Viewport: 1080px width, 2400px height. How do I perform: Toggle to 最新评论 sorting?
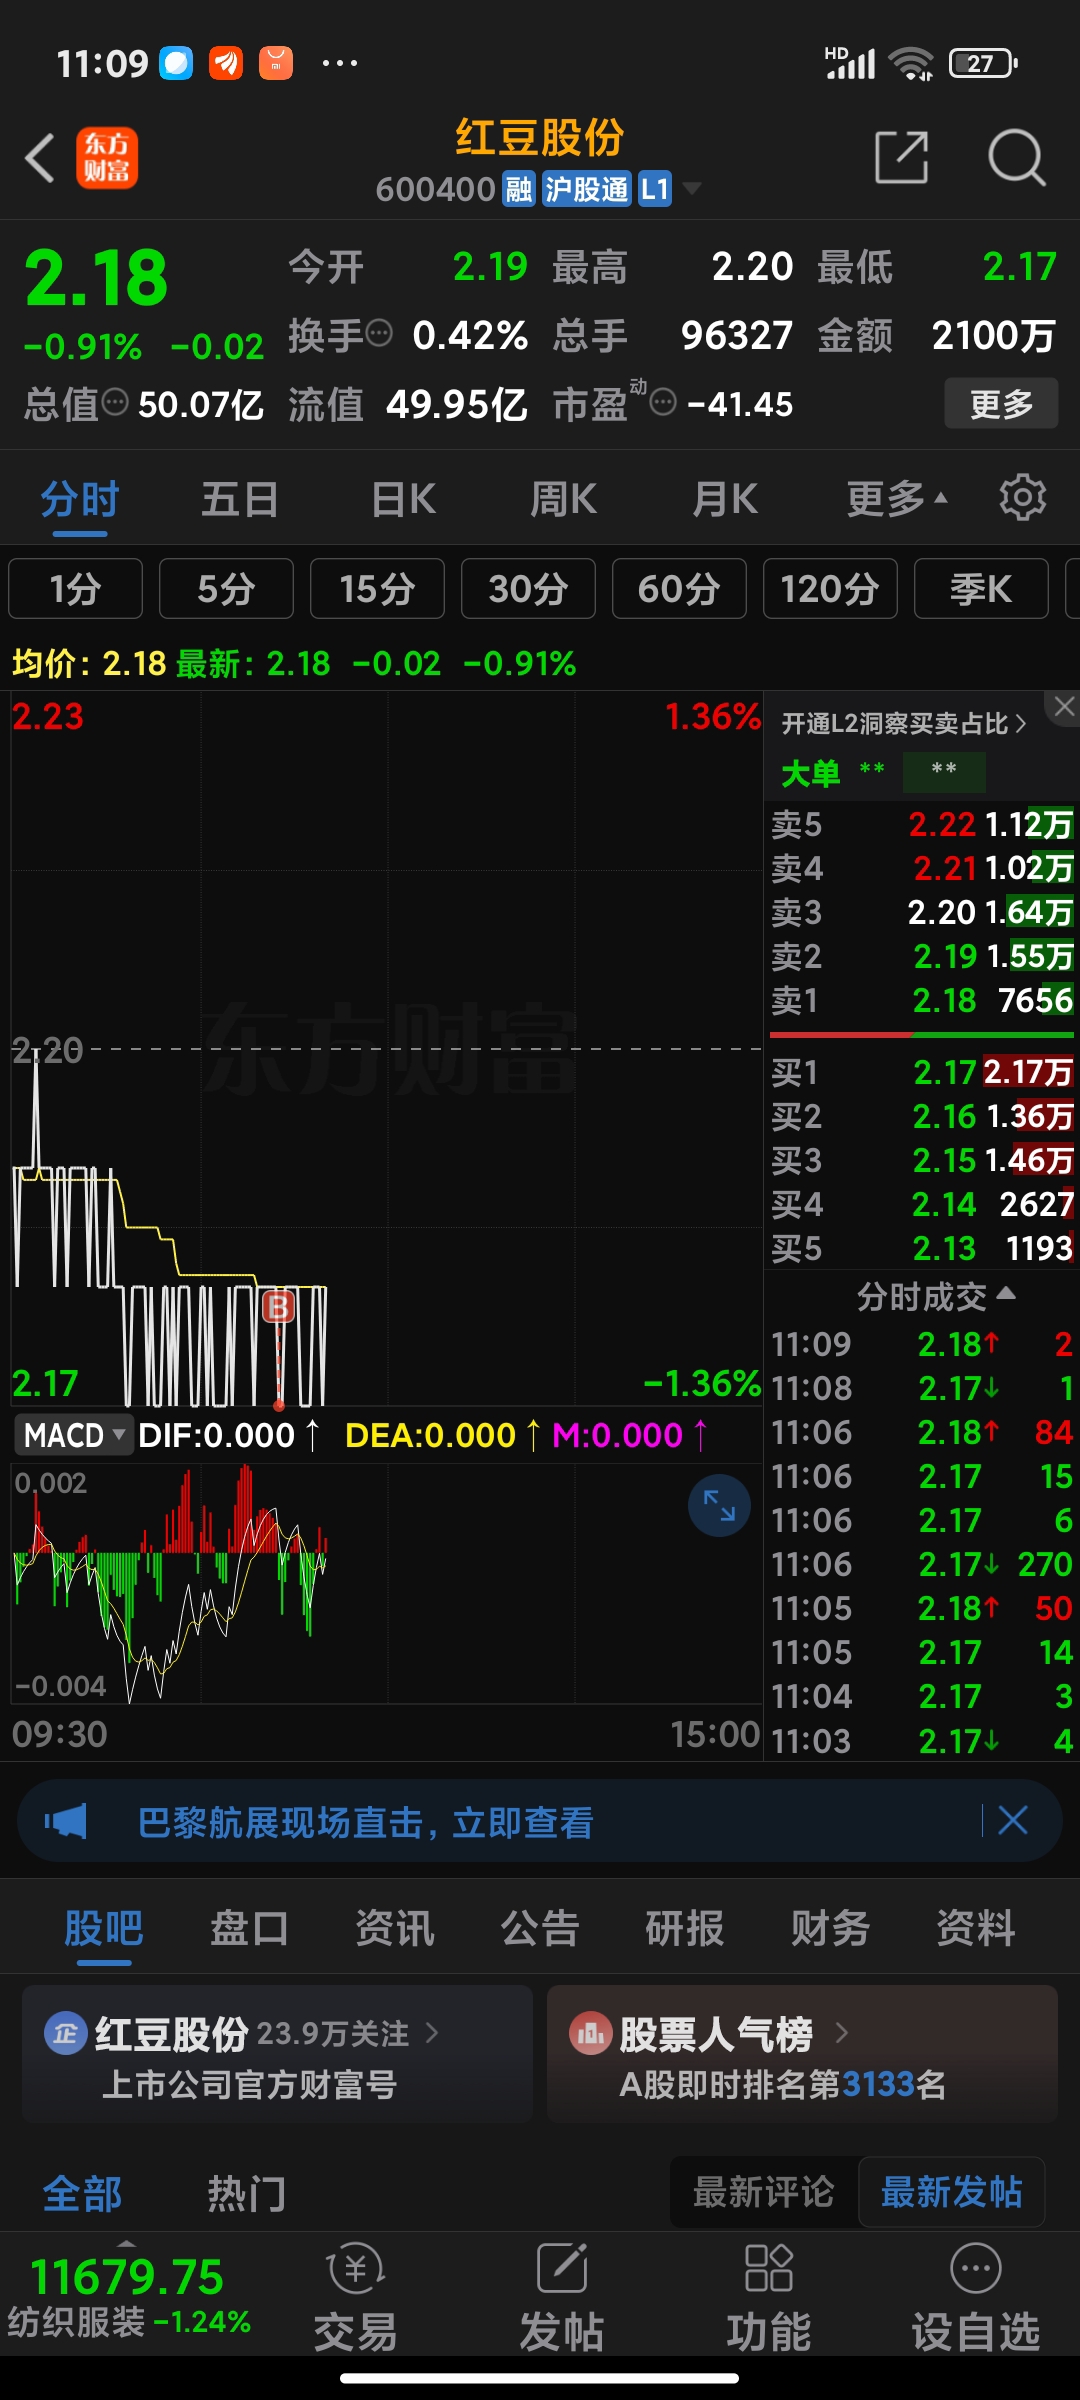click(764, 2192)
